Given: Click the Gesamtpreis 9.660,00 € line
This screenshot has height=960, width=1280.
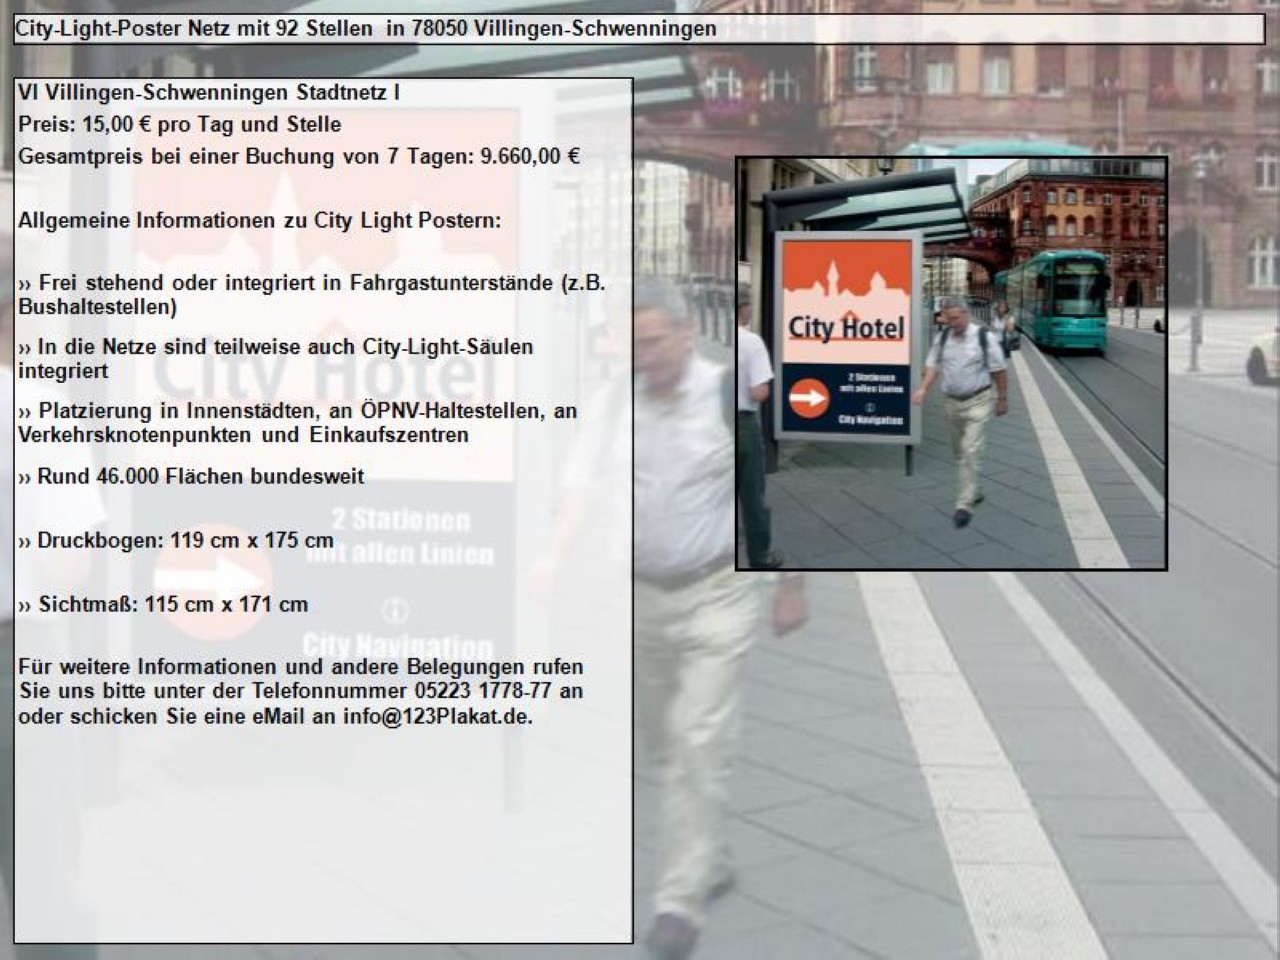Looking at the screenshot, I should (x=299, y=157).
